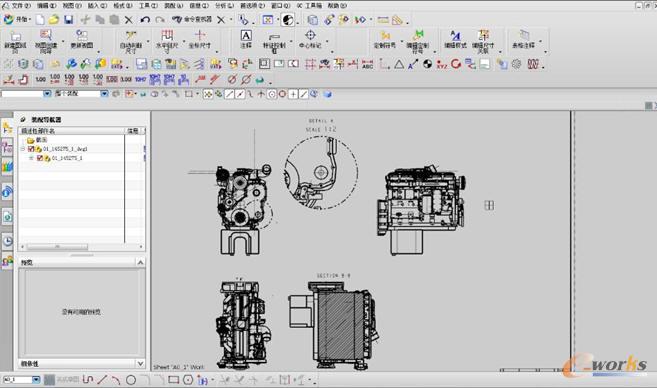Viewport: 657px width, 388px height.
Task: Collapse the 01_145275_1_dwg1 tree node
Action: [23, 149]
